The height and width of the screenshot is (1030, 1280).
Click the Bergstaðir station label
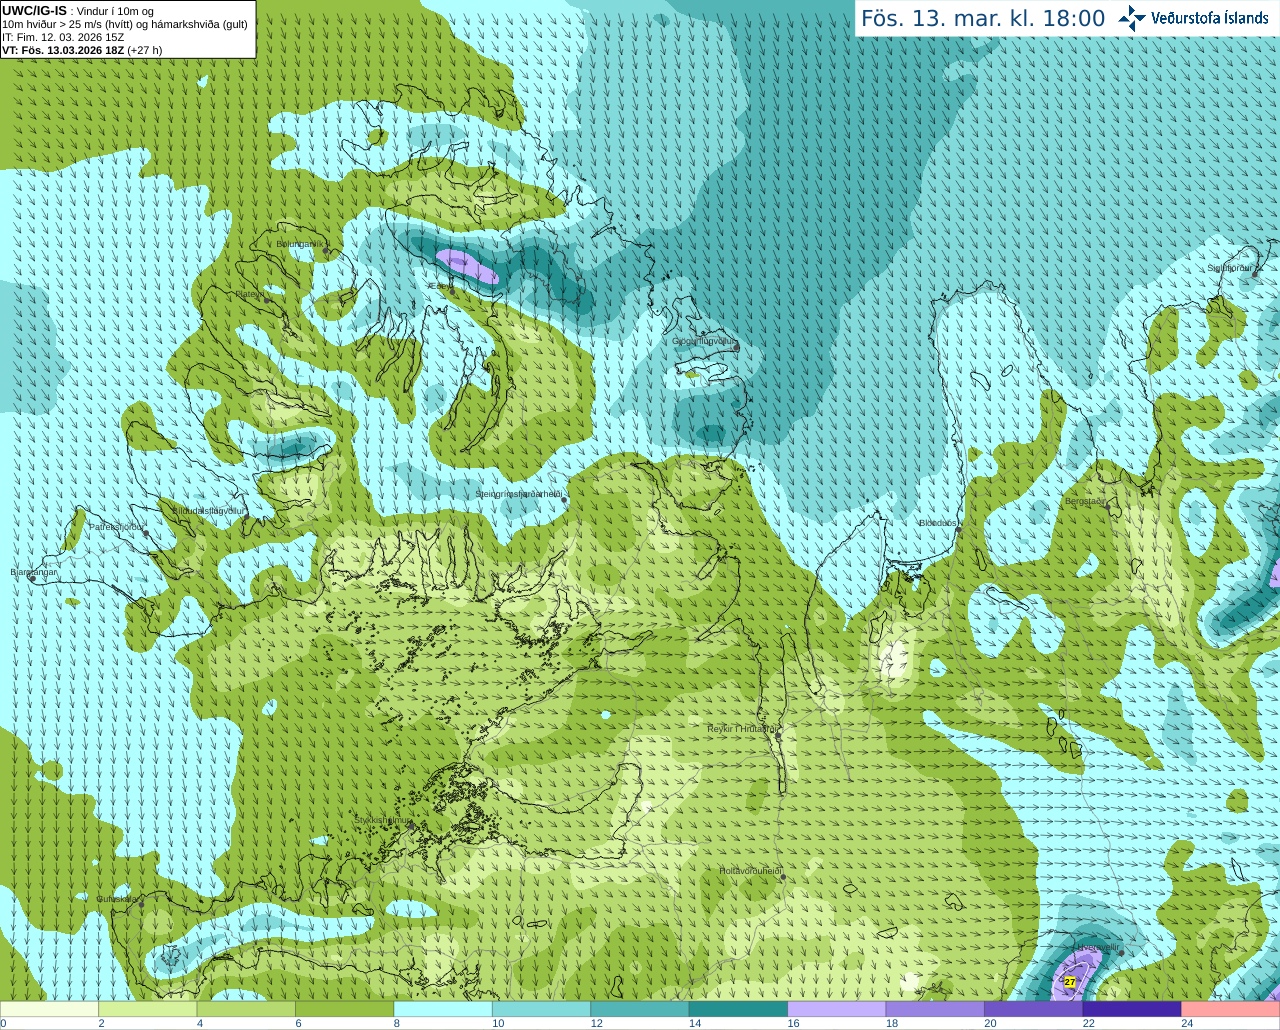(1085, 501)
